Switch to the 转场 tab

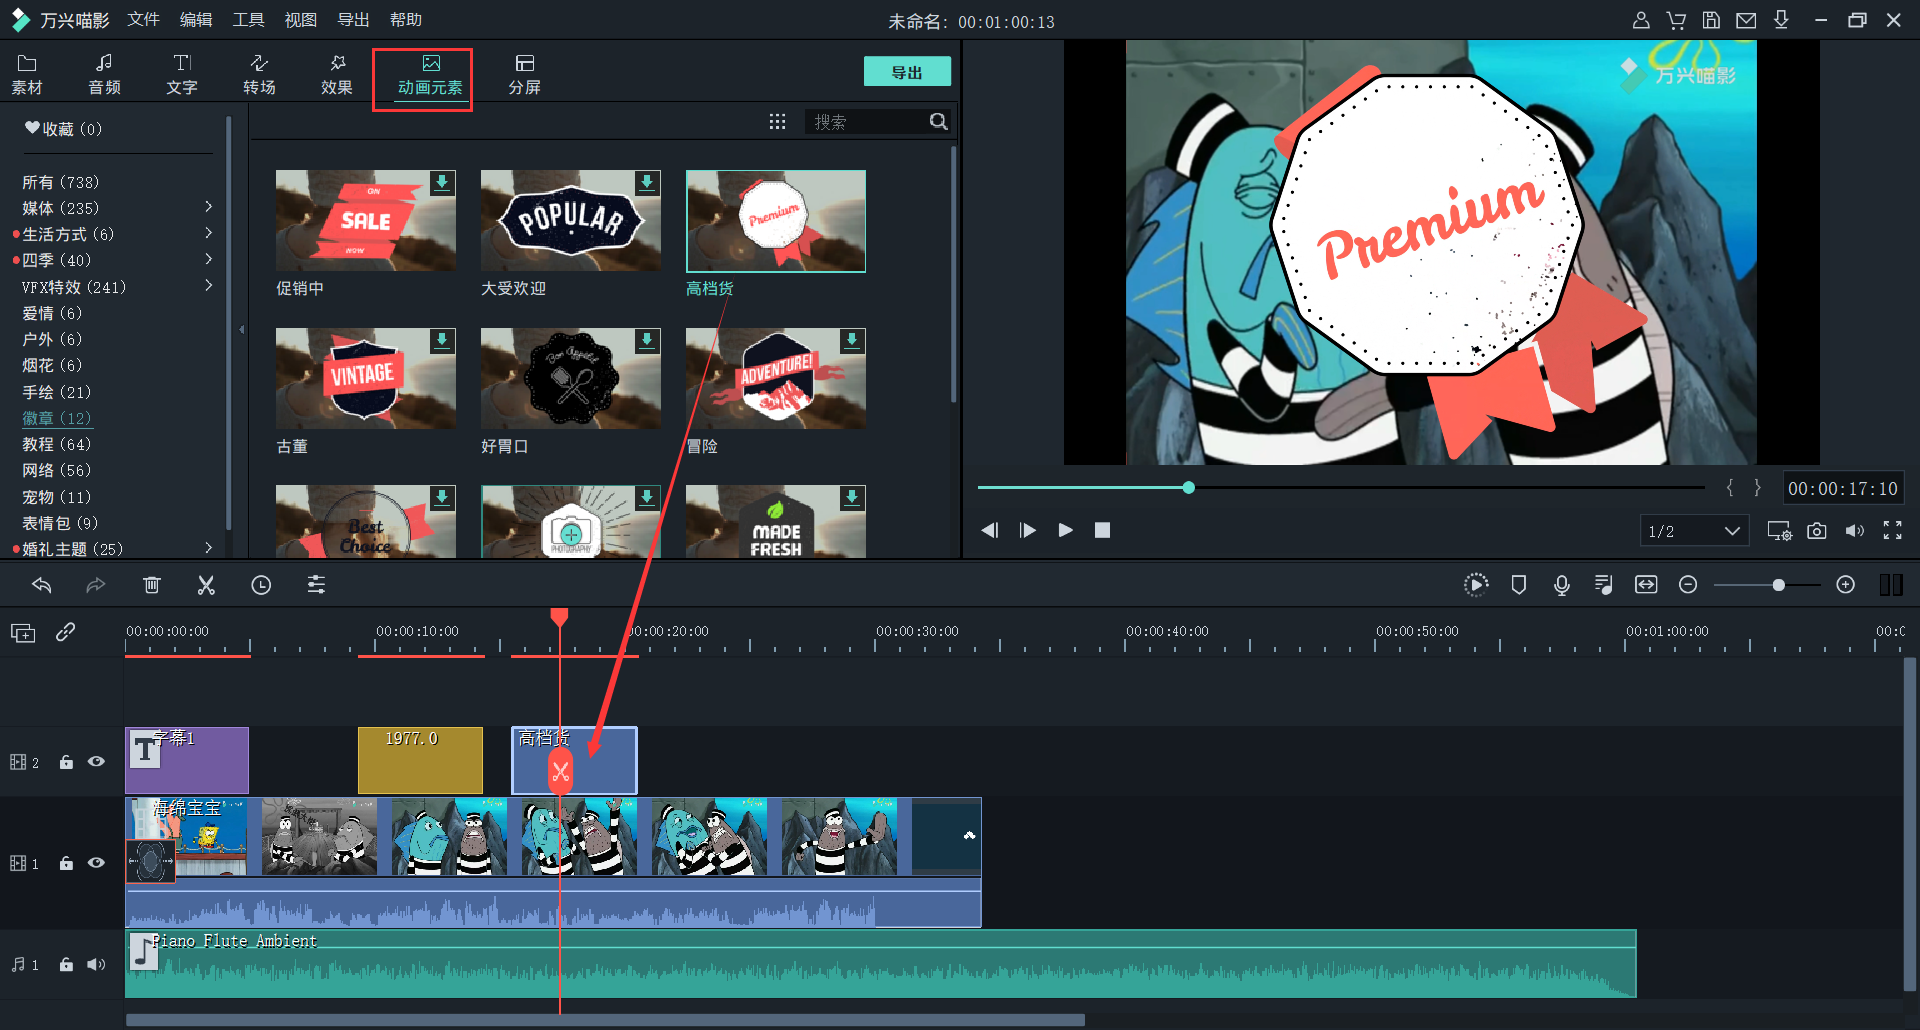pos(259,74)
